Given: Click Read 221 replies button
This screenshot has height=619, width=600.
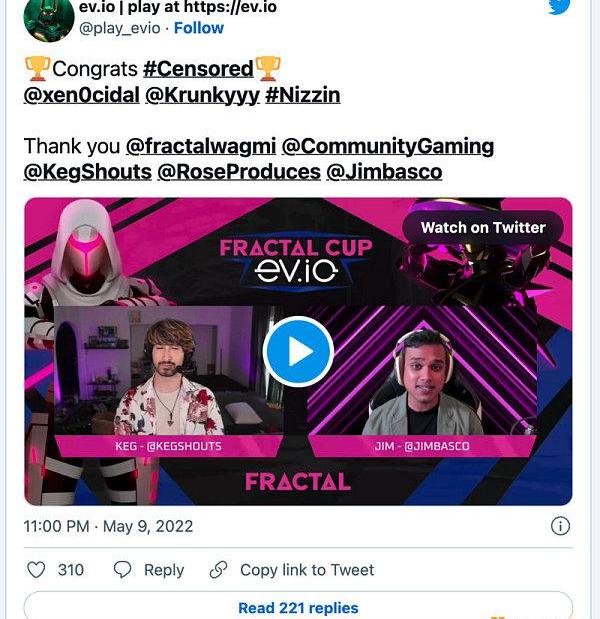Looking at the screenshot, I should click(298, 606).
